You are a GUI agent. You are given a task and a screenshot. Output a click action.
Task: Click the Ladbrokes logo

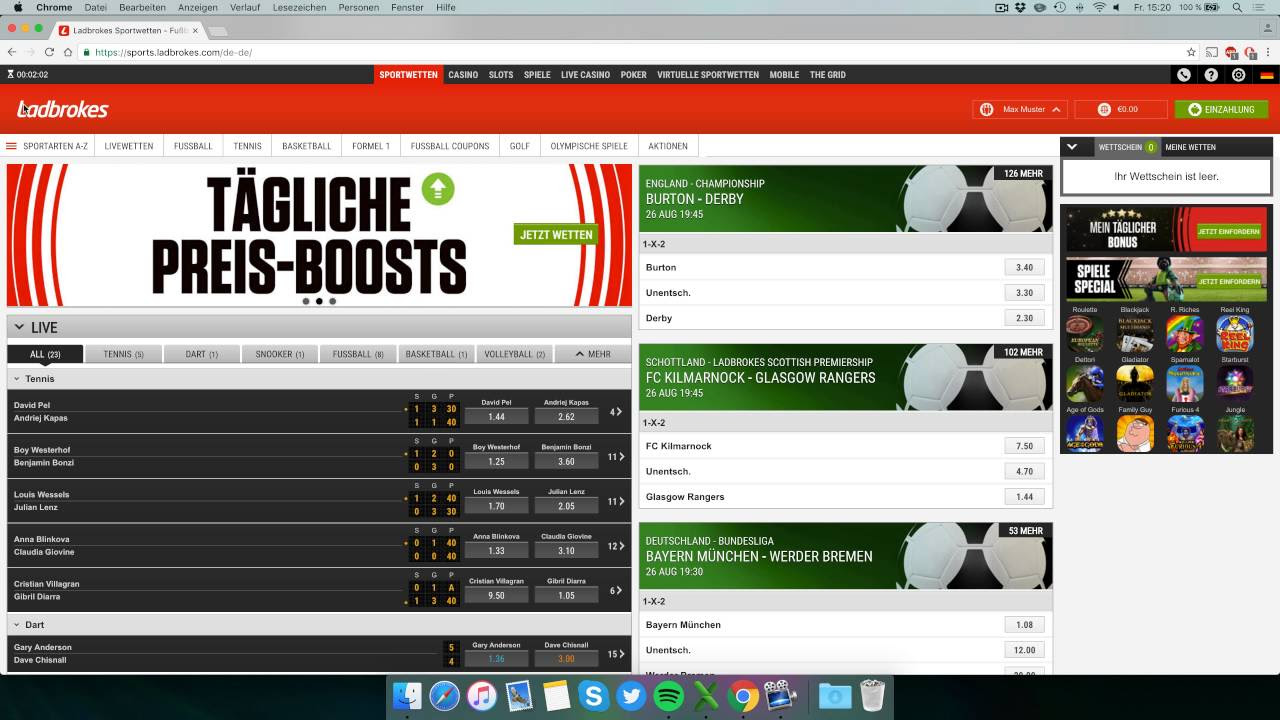click(63, 109)
